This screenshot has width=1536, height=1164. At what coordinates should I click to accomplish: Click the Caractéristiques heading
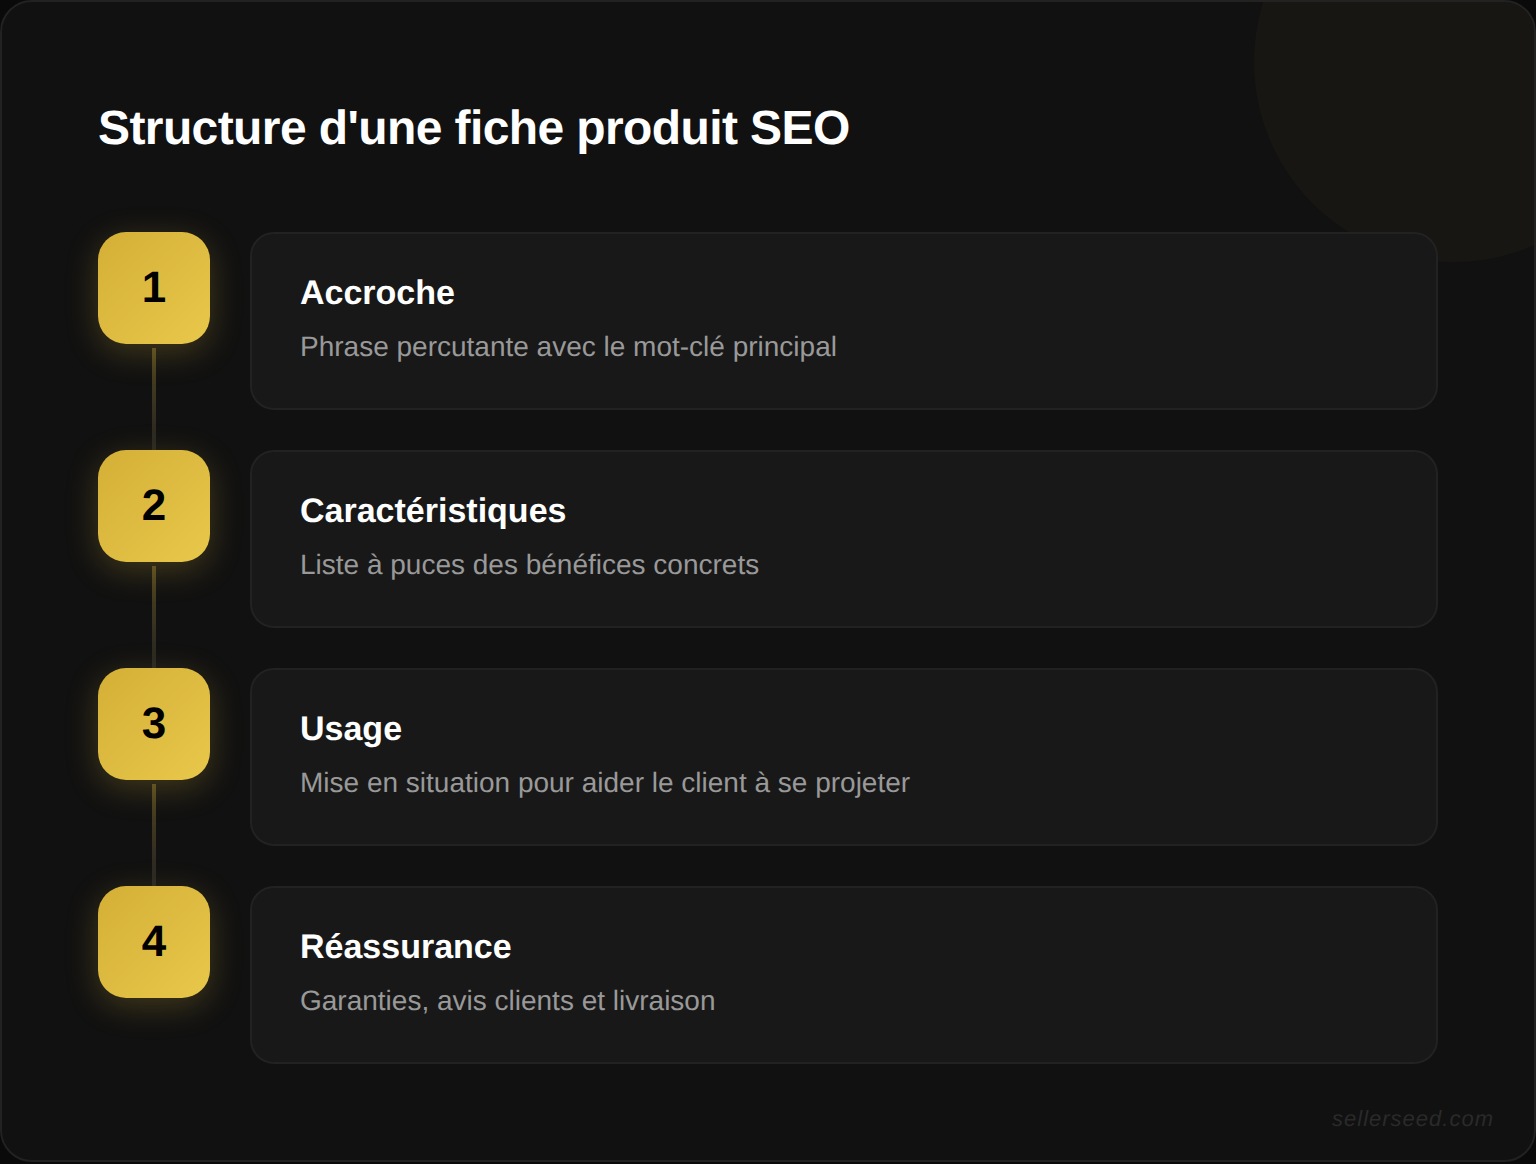point(432,510)
